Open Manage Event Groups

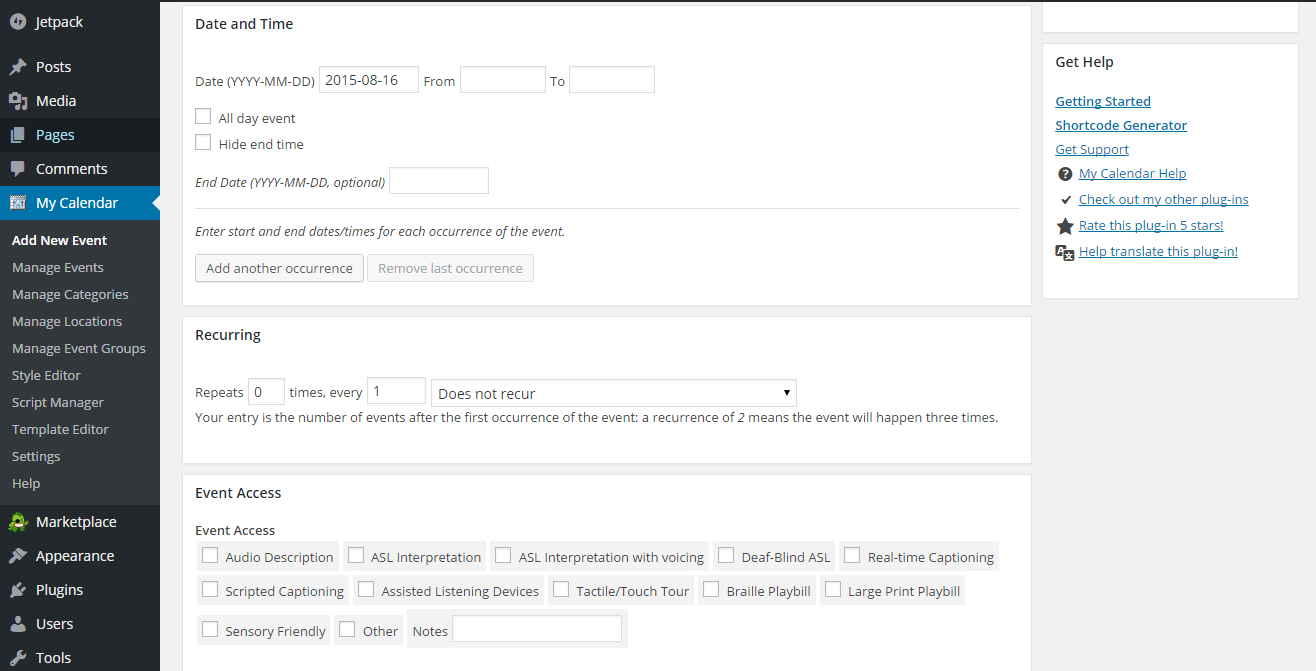[79, 348]
